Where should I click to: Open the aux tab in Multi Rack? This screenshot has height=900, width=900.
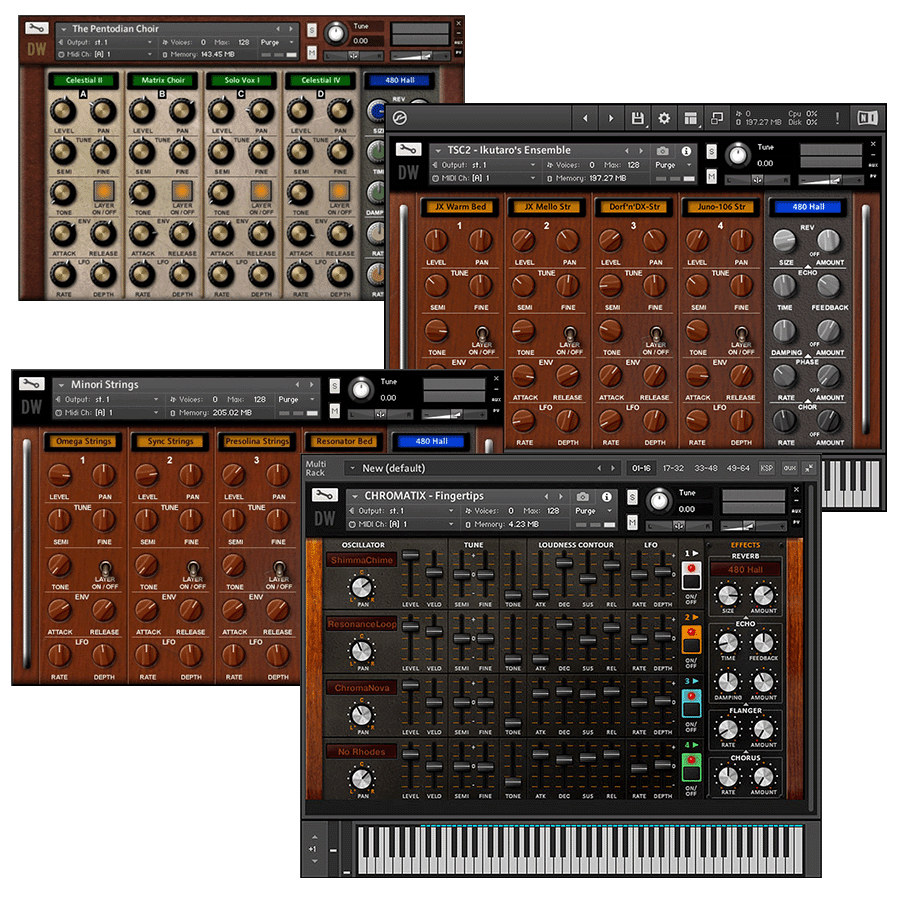pos(790,468)
